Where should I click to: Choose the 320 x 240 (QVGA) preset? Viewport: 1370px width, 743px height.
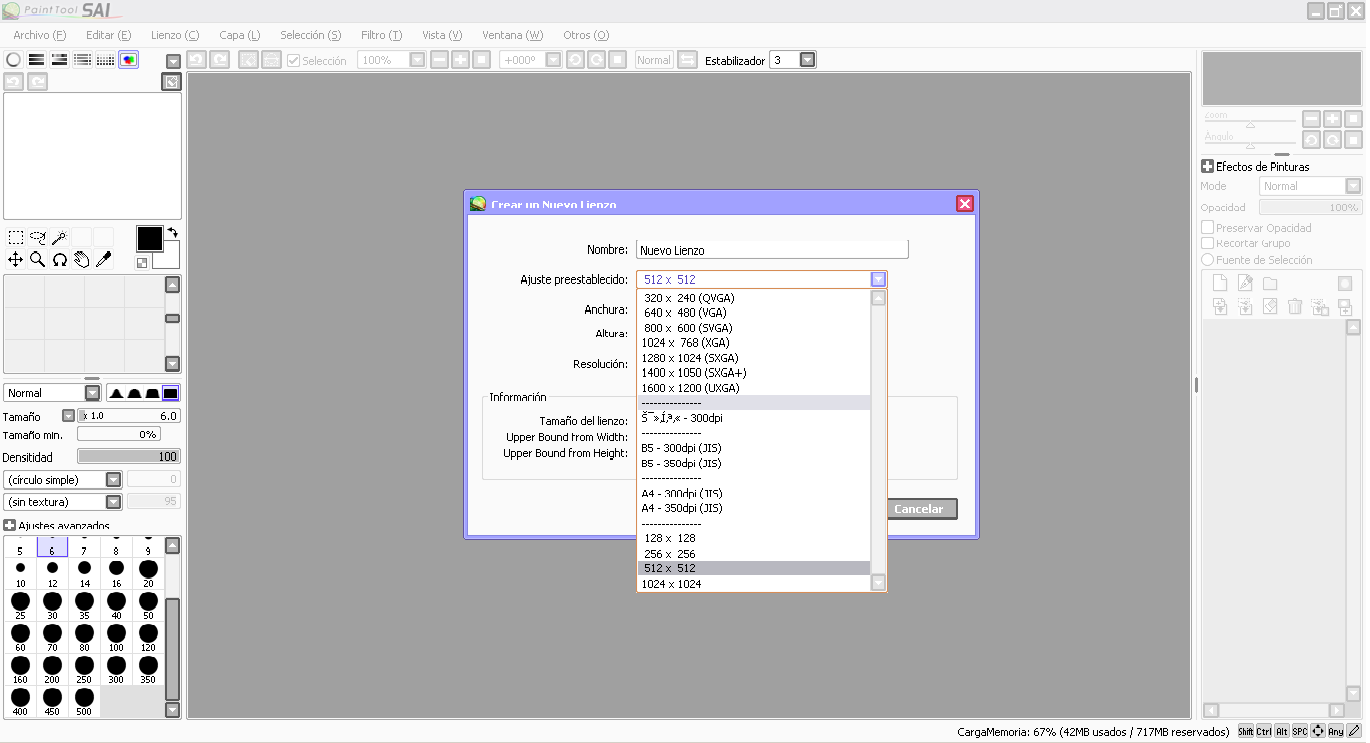point(753,298)
